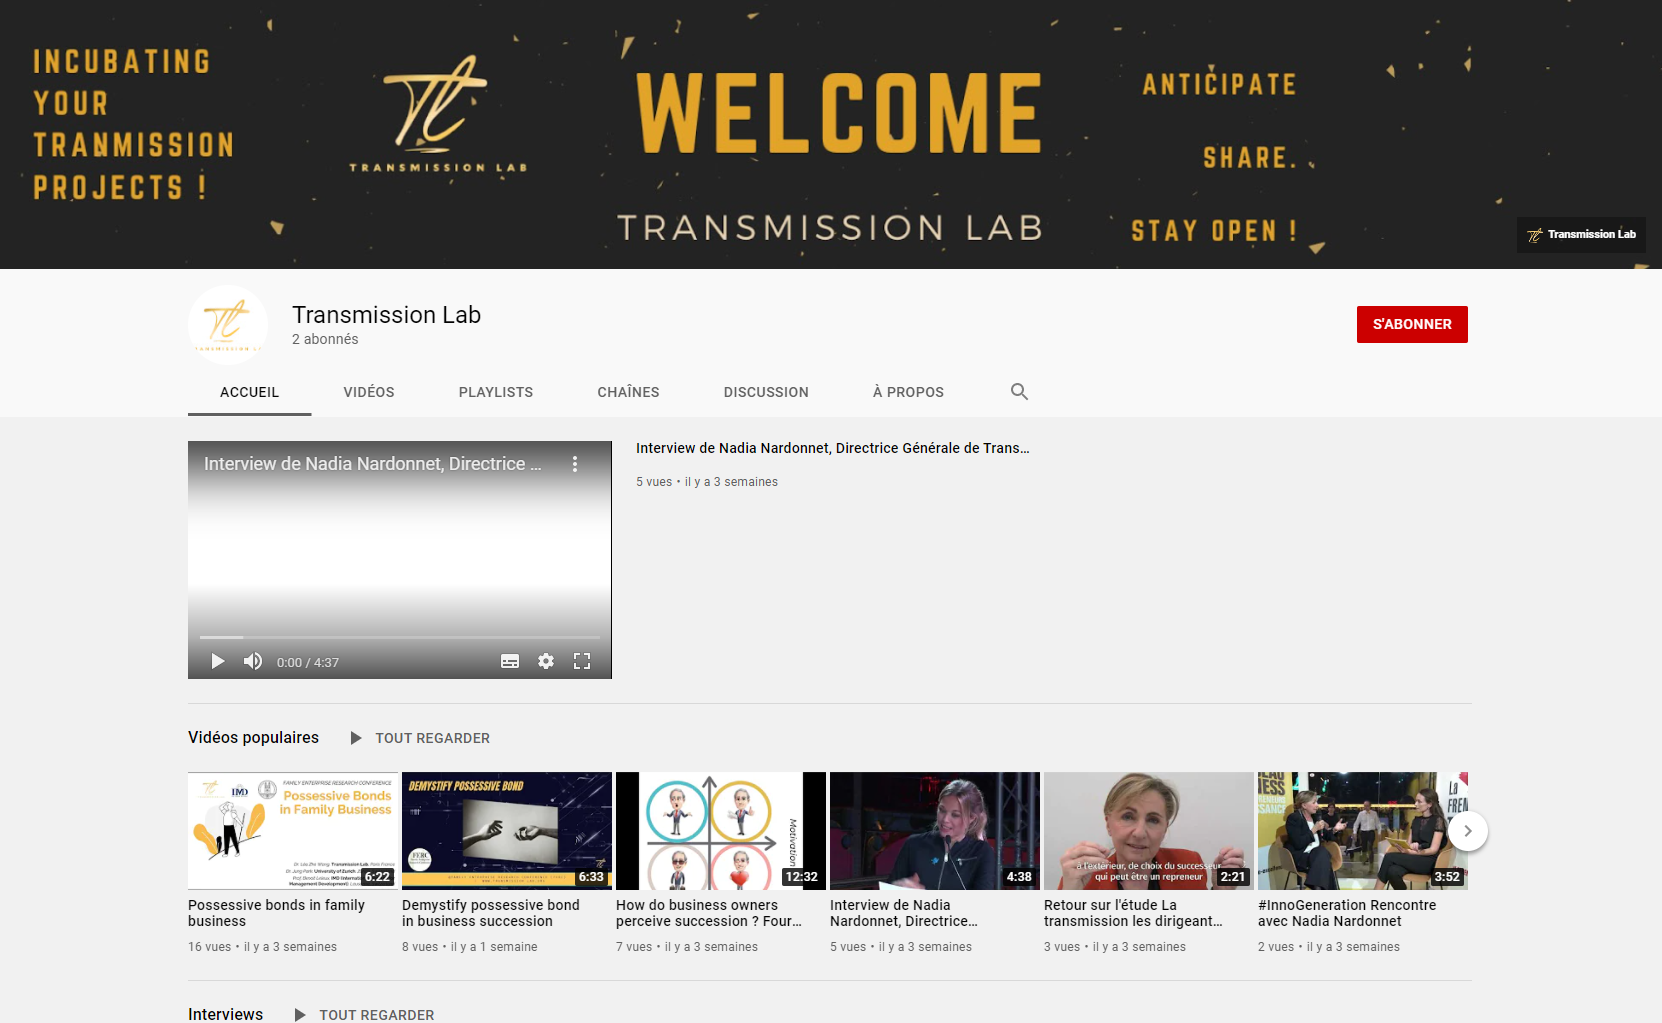Screen dimensions: 1662x1023
Task: Click TOUT REGARDER beside Interviews
Action: click(x=376, y=1014)
